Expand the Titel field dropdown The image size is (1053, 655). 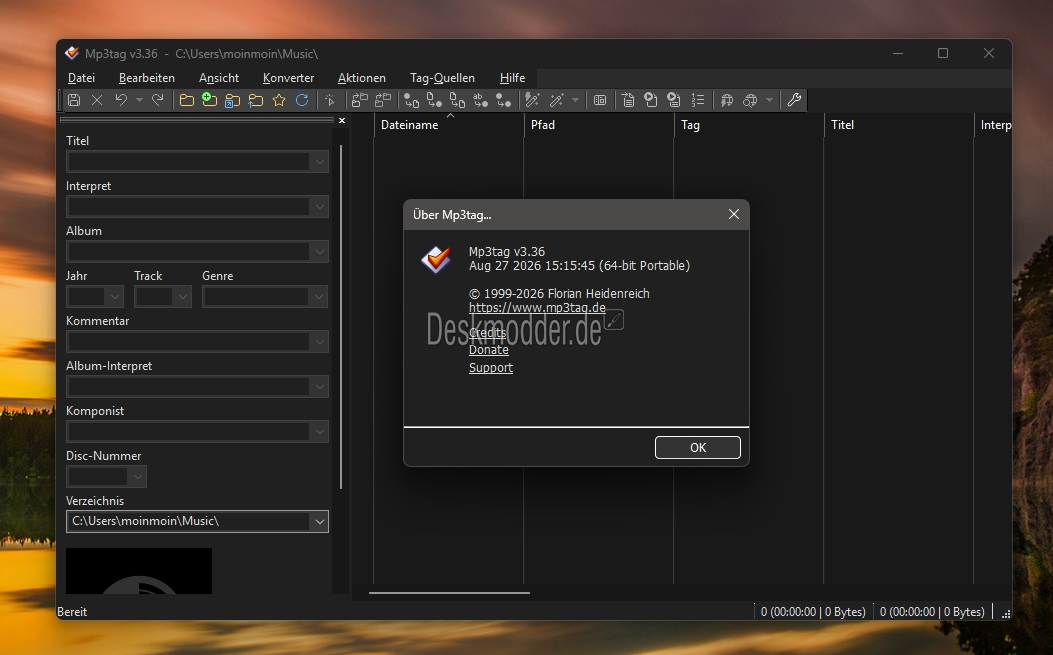tap(319, 162)
